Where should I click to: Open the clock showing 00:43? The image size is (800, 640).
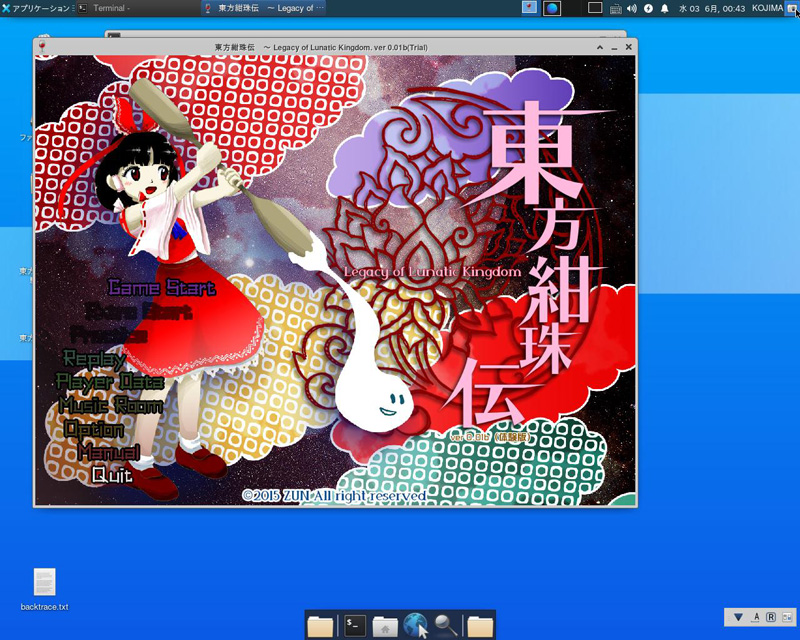tap(712, 9)
